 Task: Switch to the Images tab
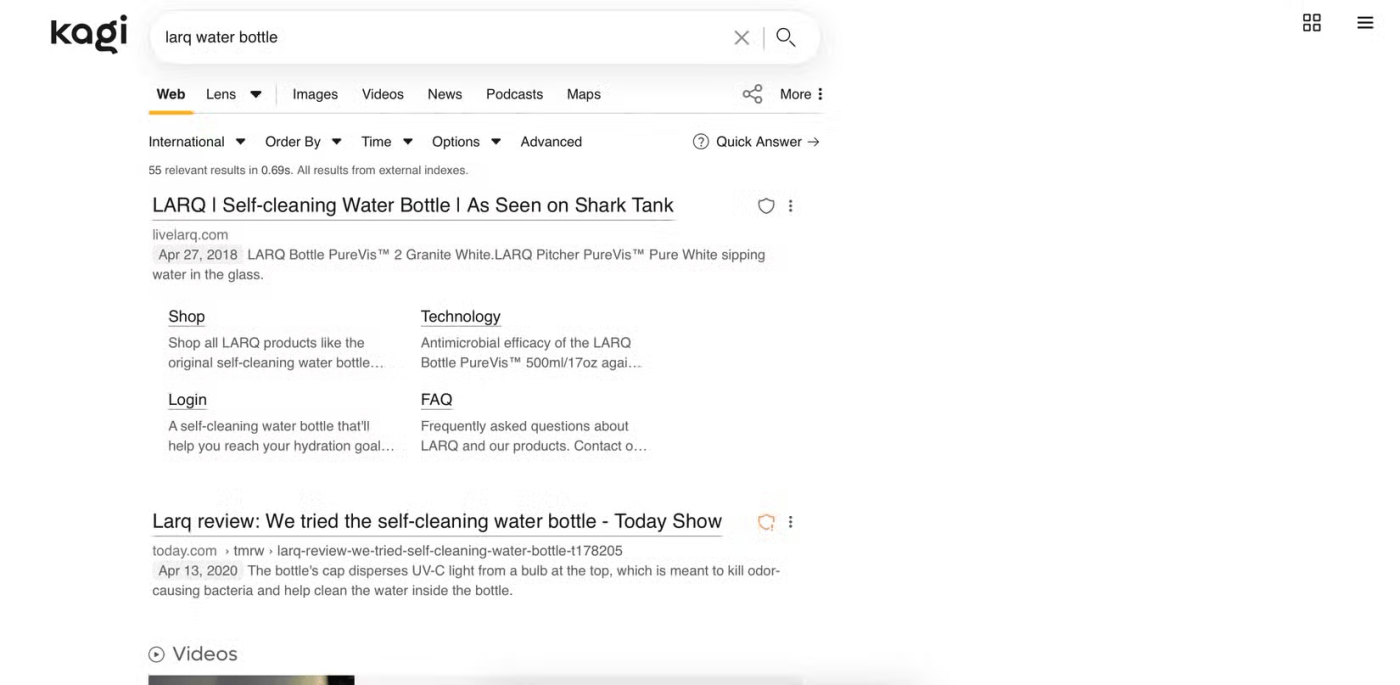[x=315, y=94]
